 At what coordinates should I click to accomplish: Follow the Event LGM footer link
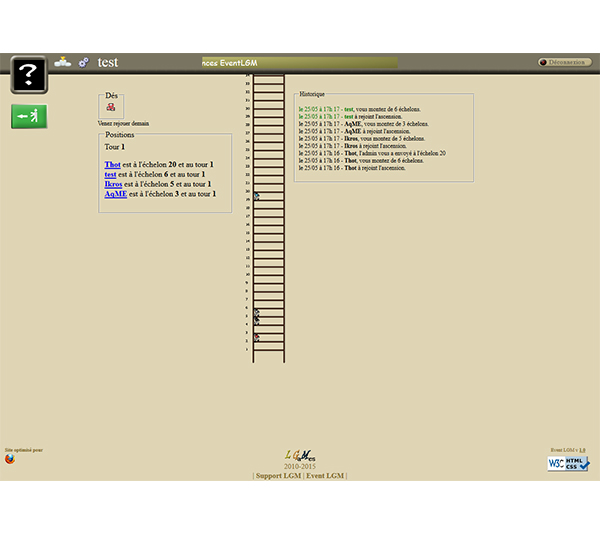tap(324, 475)
